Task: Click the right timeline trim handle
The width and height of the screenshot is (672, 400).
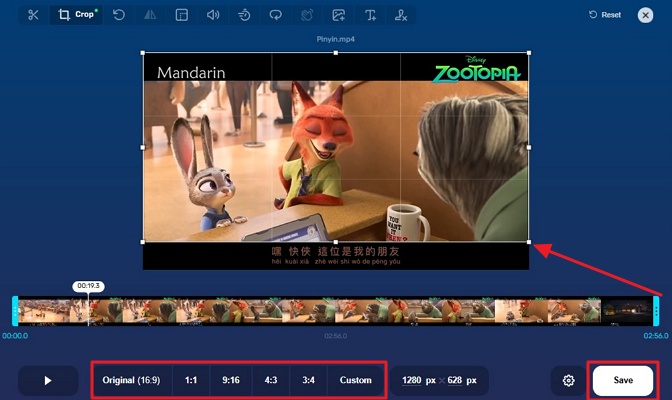Action: 656,311
